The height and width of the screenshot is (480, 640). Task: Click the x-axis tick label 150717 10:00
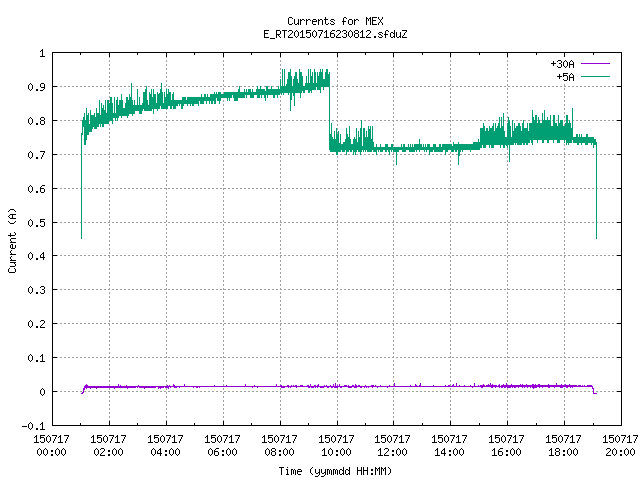pos(336,446)
